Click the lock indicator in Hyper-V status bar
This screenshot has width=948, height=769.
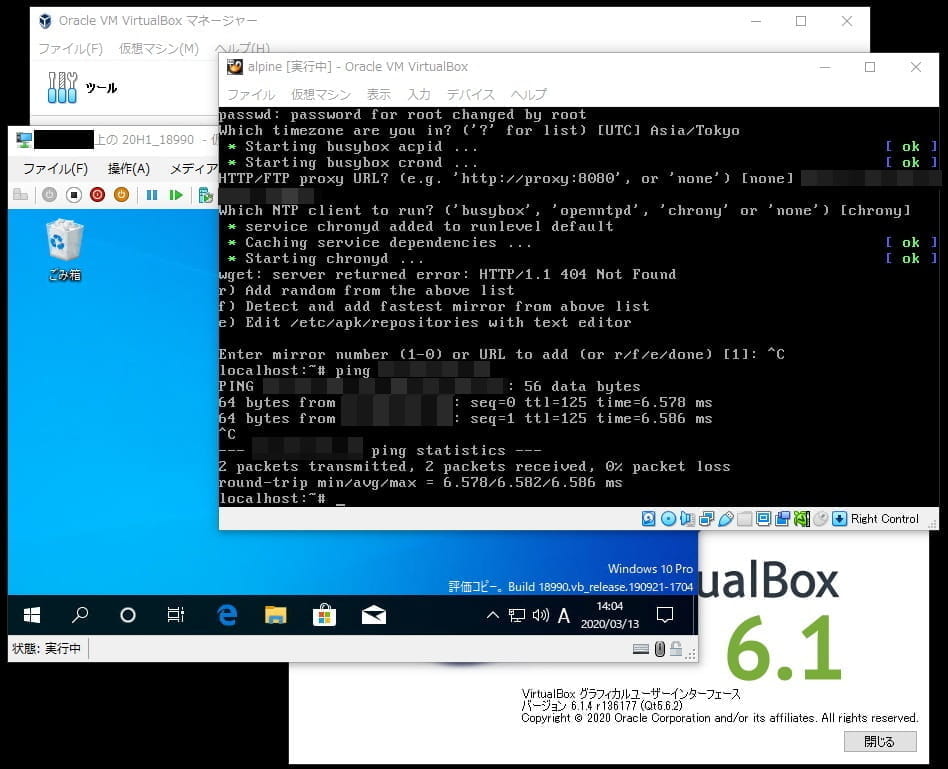point(676,649)
